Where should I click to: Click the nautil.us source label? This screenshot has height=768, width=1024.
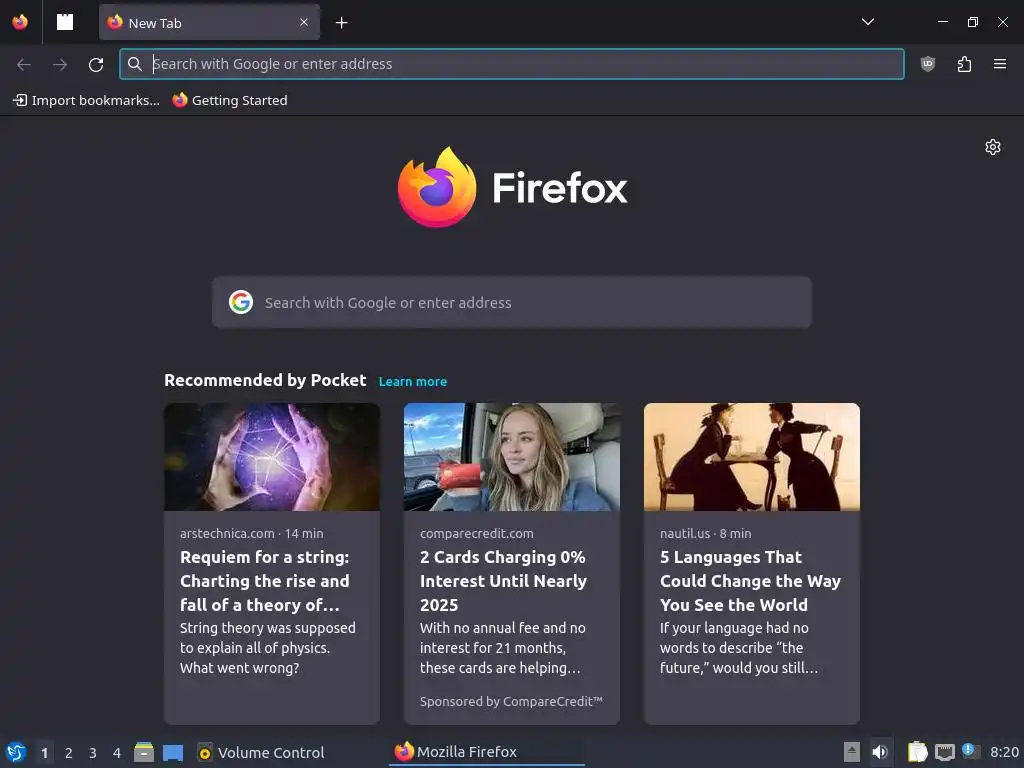click(x=684, y=534)
